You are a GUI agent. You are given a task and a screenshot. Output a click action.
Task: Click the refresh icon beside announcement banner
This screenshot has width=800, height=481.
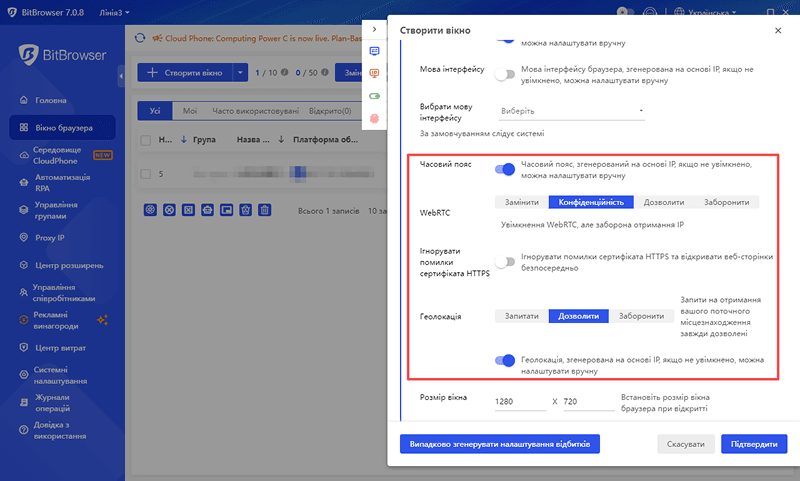click(x=140, y=39)
